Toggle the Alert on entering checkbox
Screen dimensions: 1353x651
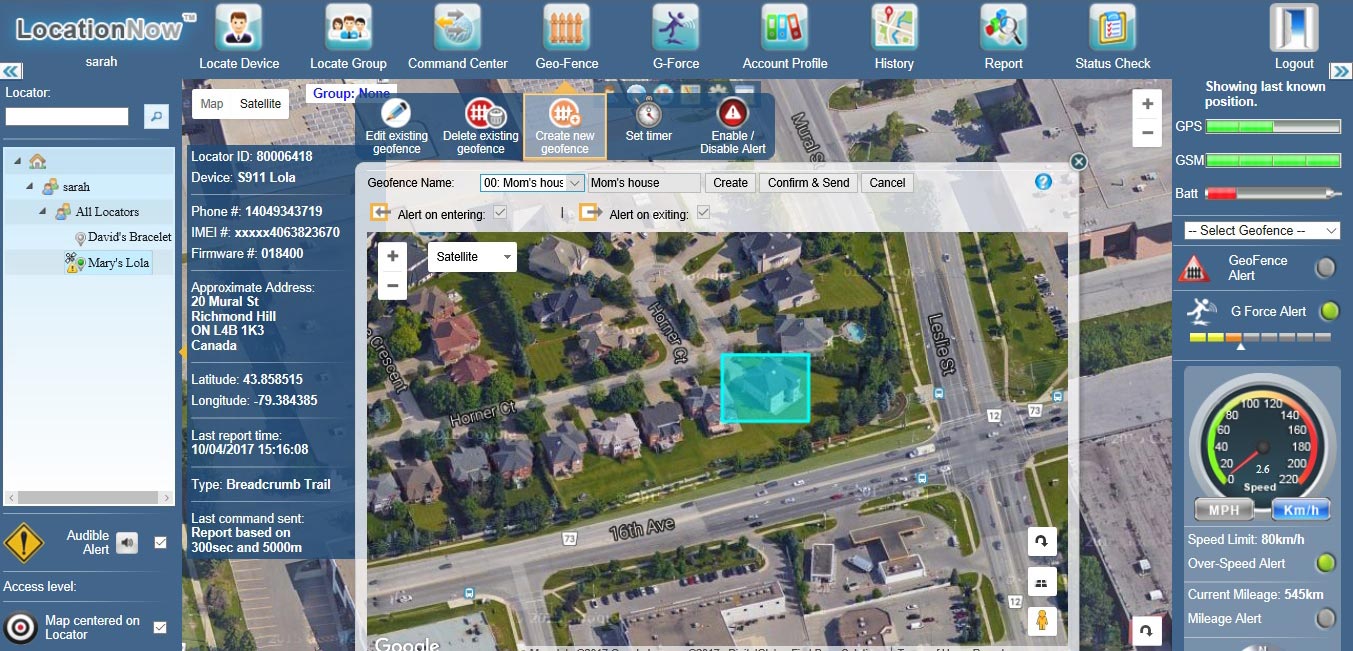pos(500,213)
